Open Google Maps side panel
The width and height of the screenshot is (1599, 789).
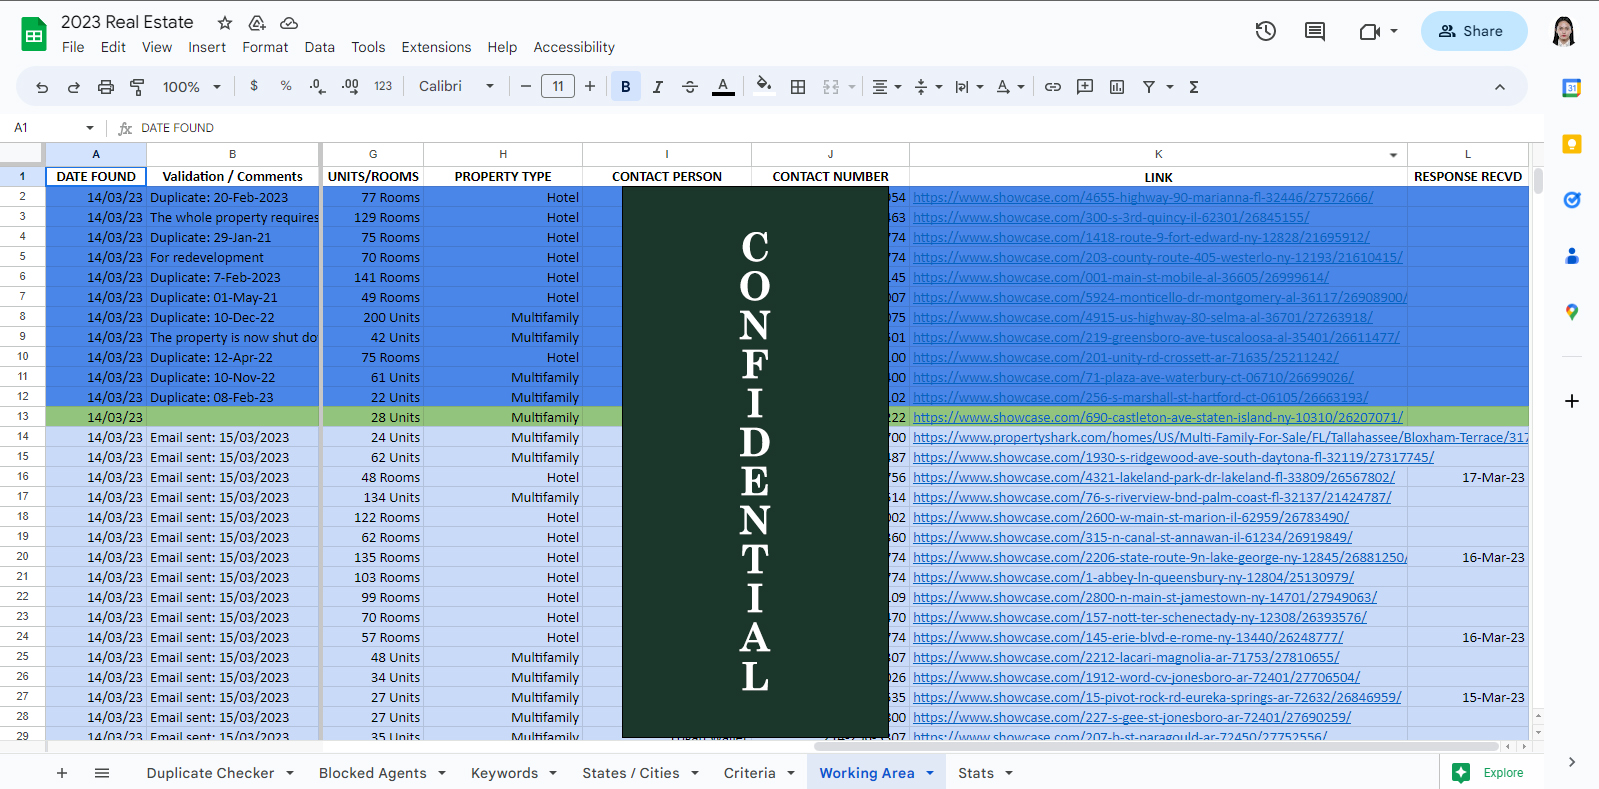[1572, 312]
